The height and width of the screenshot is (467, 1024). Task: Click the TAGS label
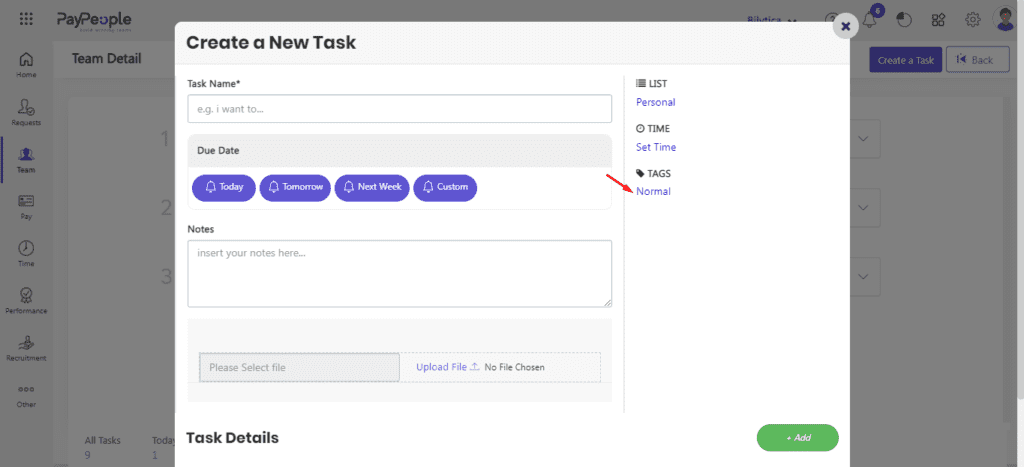click(x=654, y=173)
